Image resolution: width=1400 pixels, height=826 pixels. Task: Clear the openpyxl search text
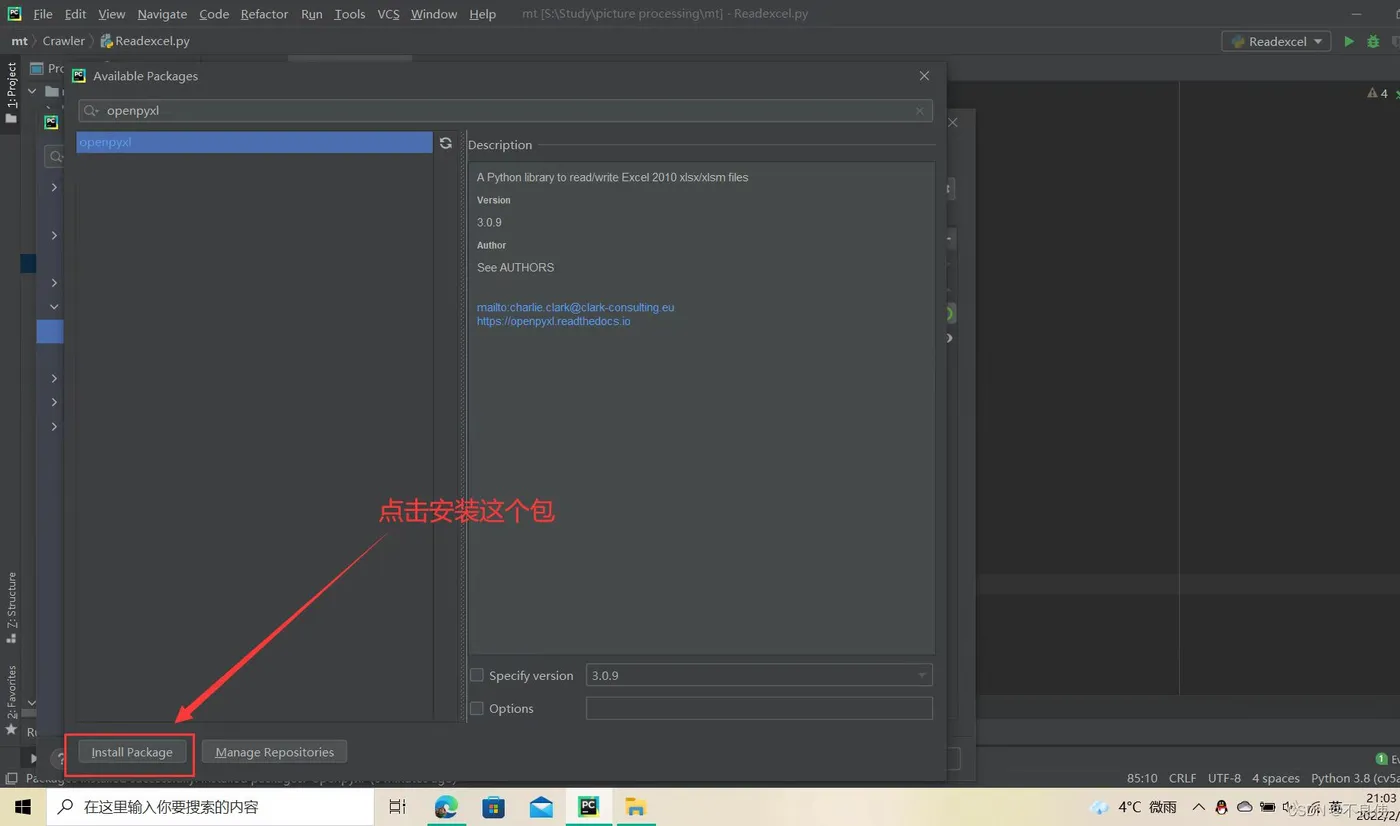click(x=919, y=111)
